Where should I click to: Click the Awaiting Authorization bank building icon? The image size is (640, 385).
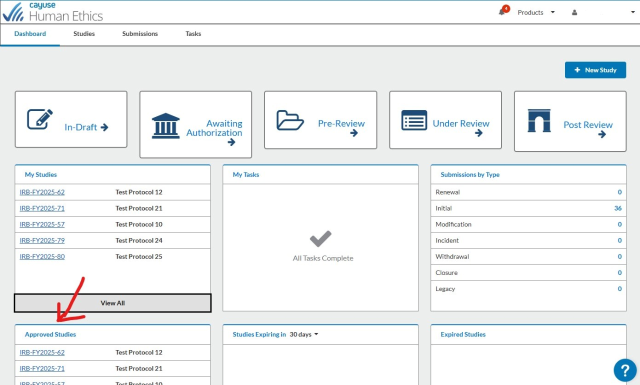165,126
